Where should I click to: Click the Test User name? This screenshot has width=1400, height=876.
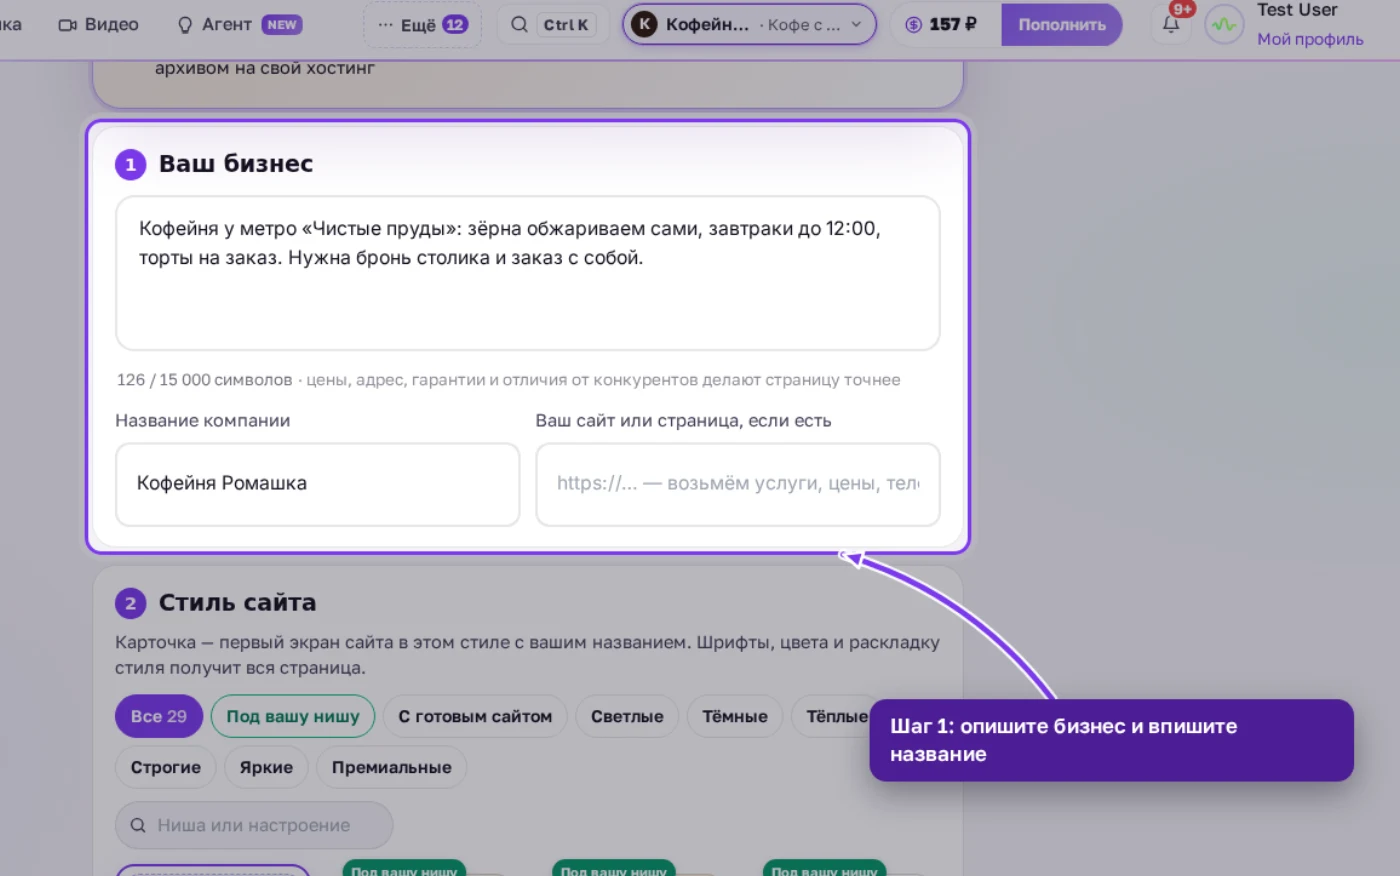(x=1297, y=10)
